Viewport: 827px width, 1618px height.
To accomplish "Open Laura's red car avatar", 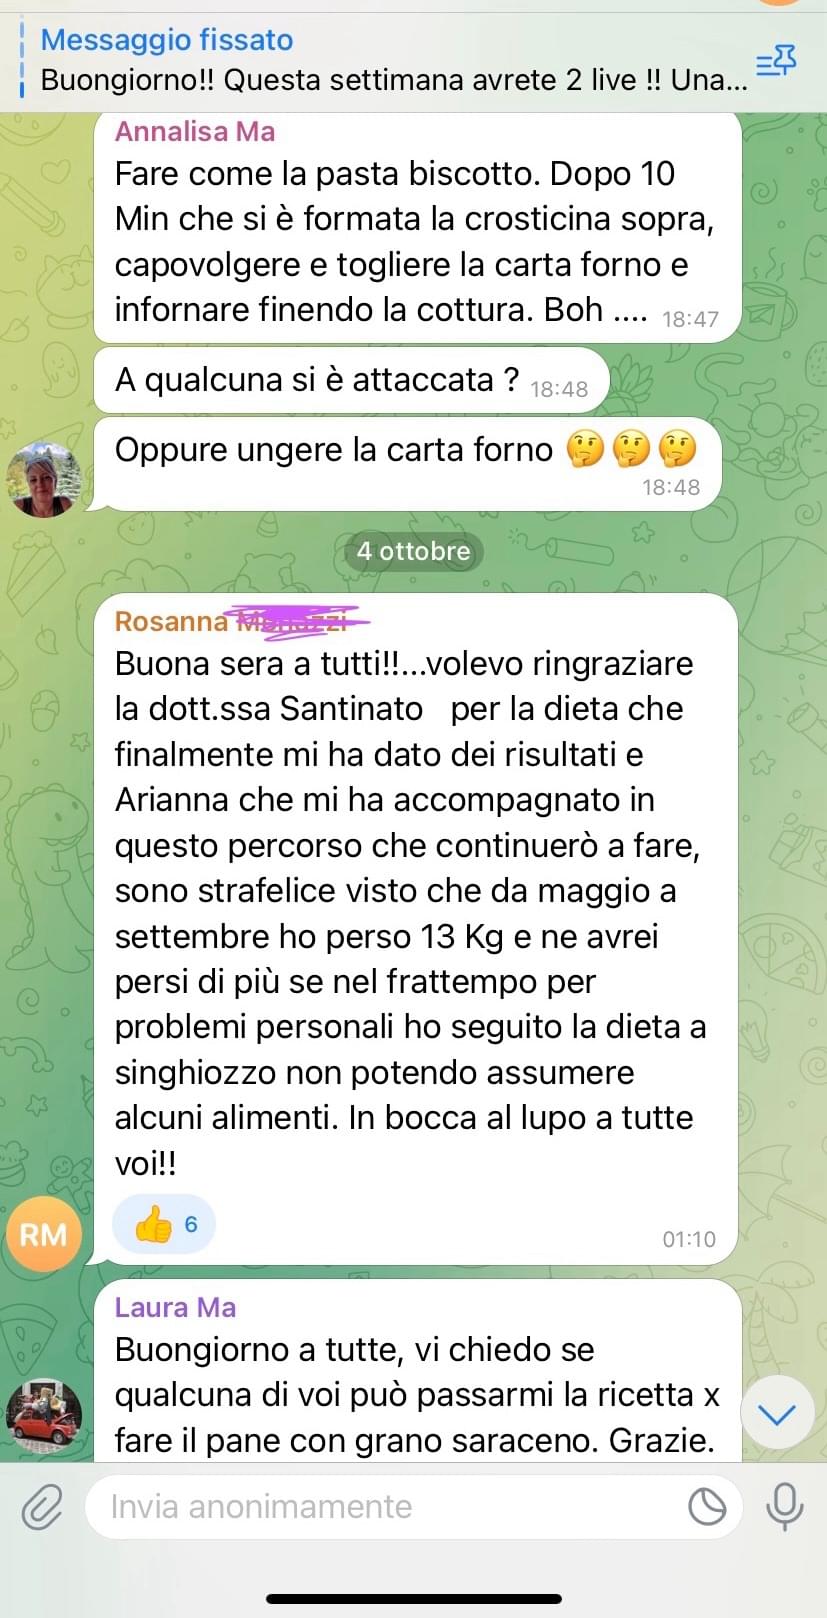I will 44,1416.
